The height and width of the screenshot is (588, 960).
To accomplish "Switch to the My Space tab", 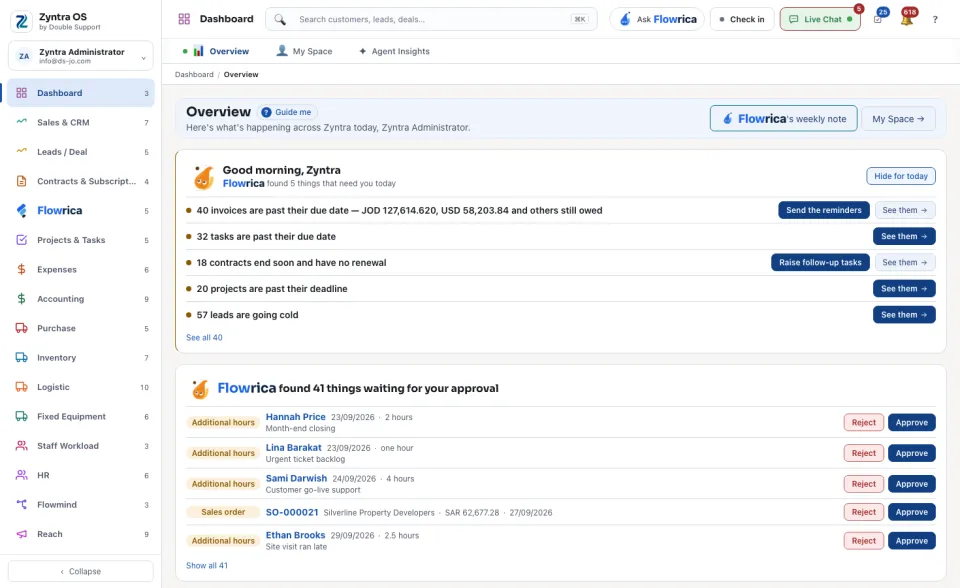I will (304, 51).
